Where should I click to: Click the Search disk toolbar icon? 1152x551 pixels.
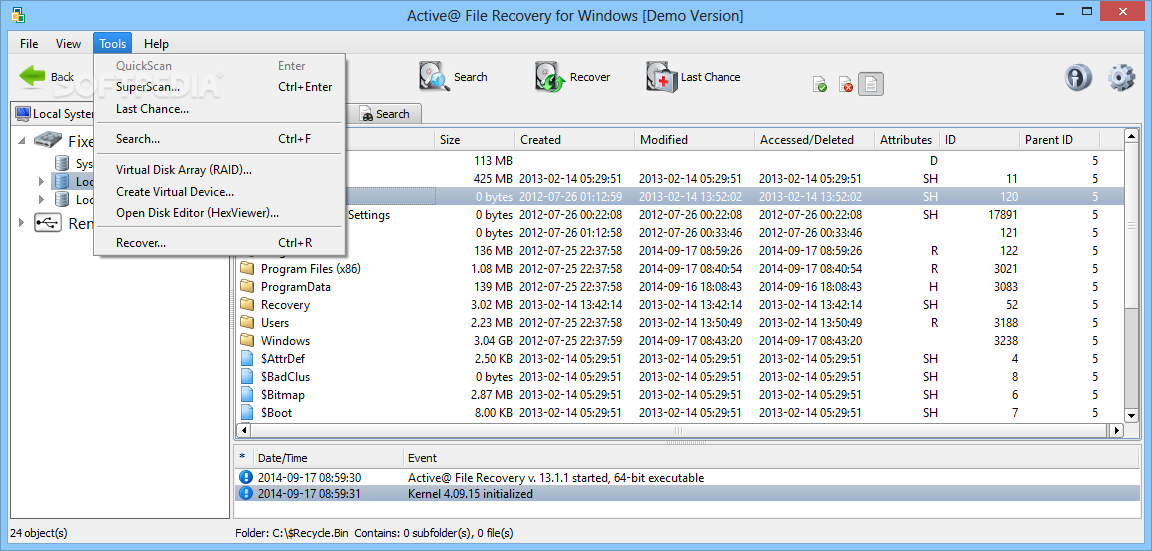click(435, 76)
